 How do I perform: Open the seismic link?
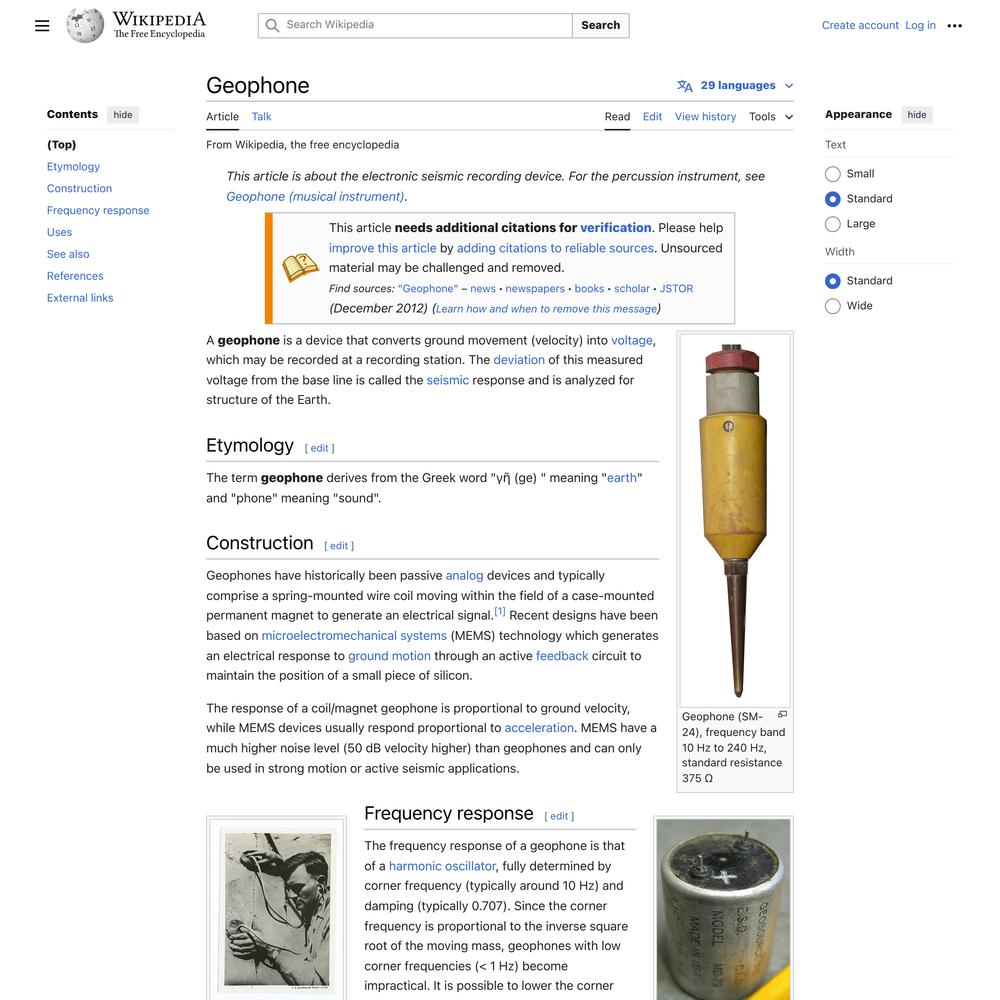pyautogui.click(x=448, y=380)
